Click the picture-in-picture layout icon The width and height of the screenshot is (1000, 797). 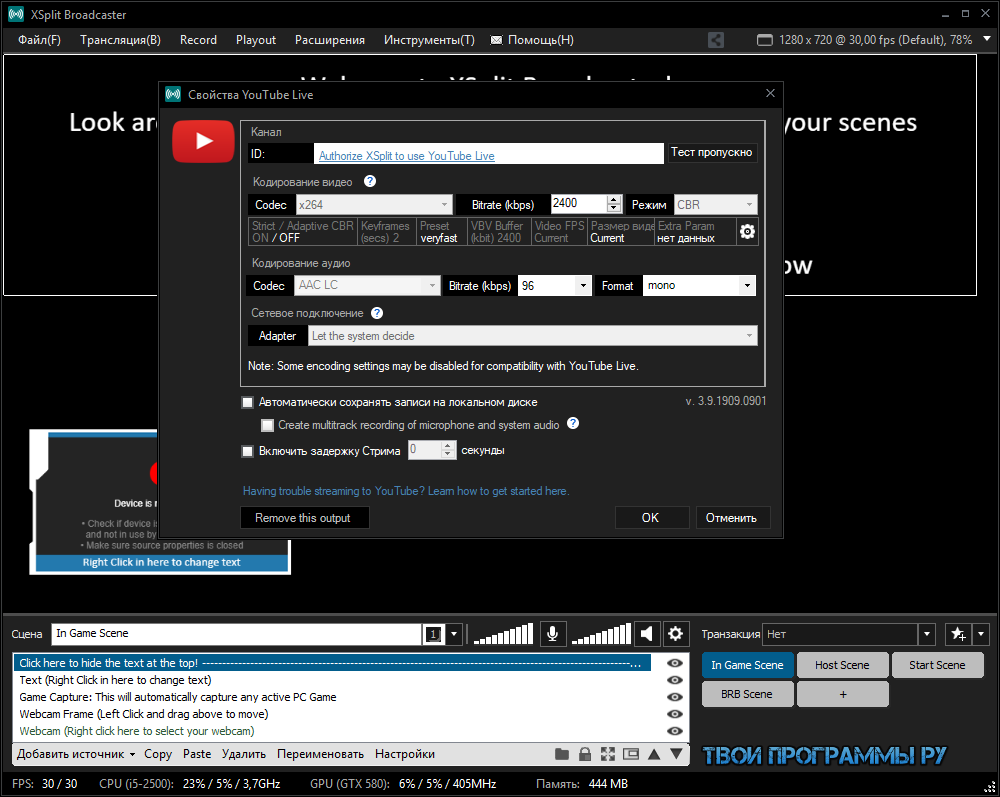(631, 754)
